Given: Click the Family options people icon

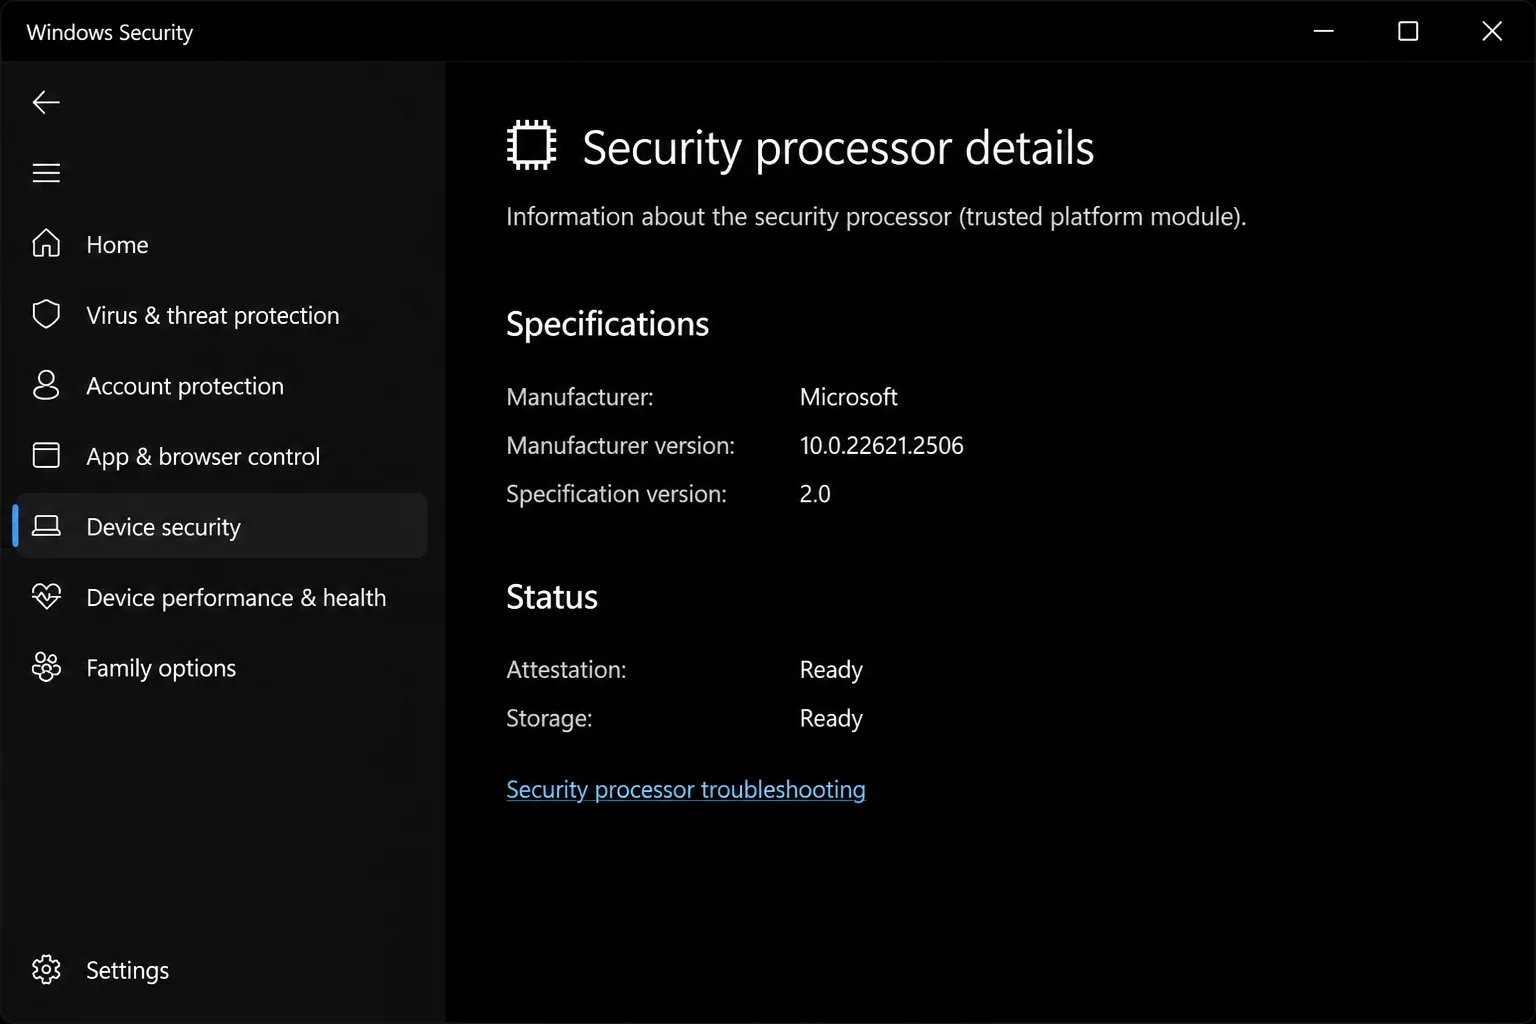Looking at the screenshot, I should click(46, 667).
